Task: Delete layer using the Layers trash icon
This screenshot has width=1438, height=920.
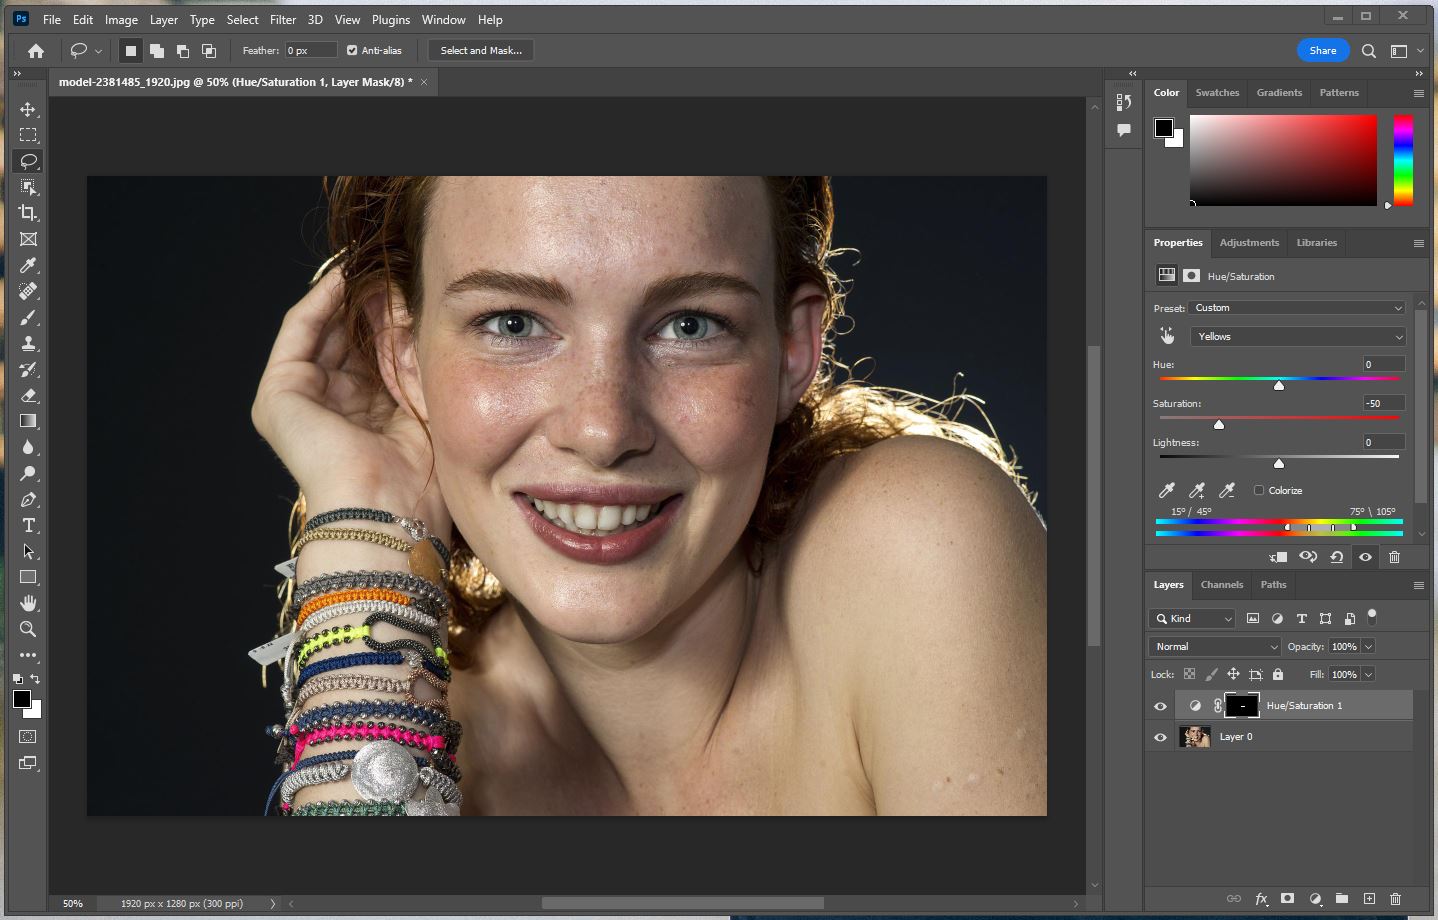Action: (x=1396, y=899)
